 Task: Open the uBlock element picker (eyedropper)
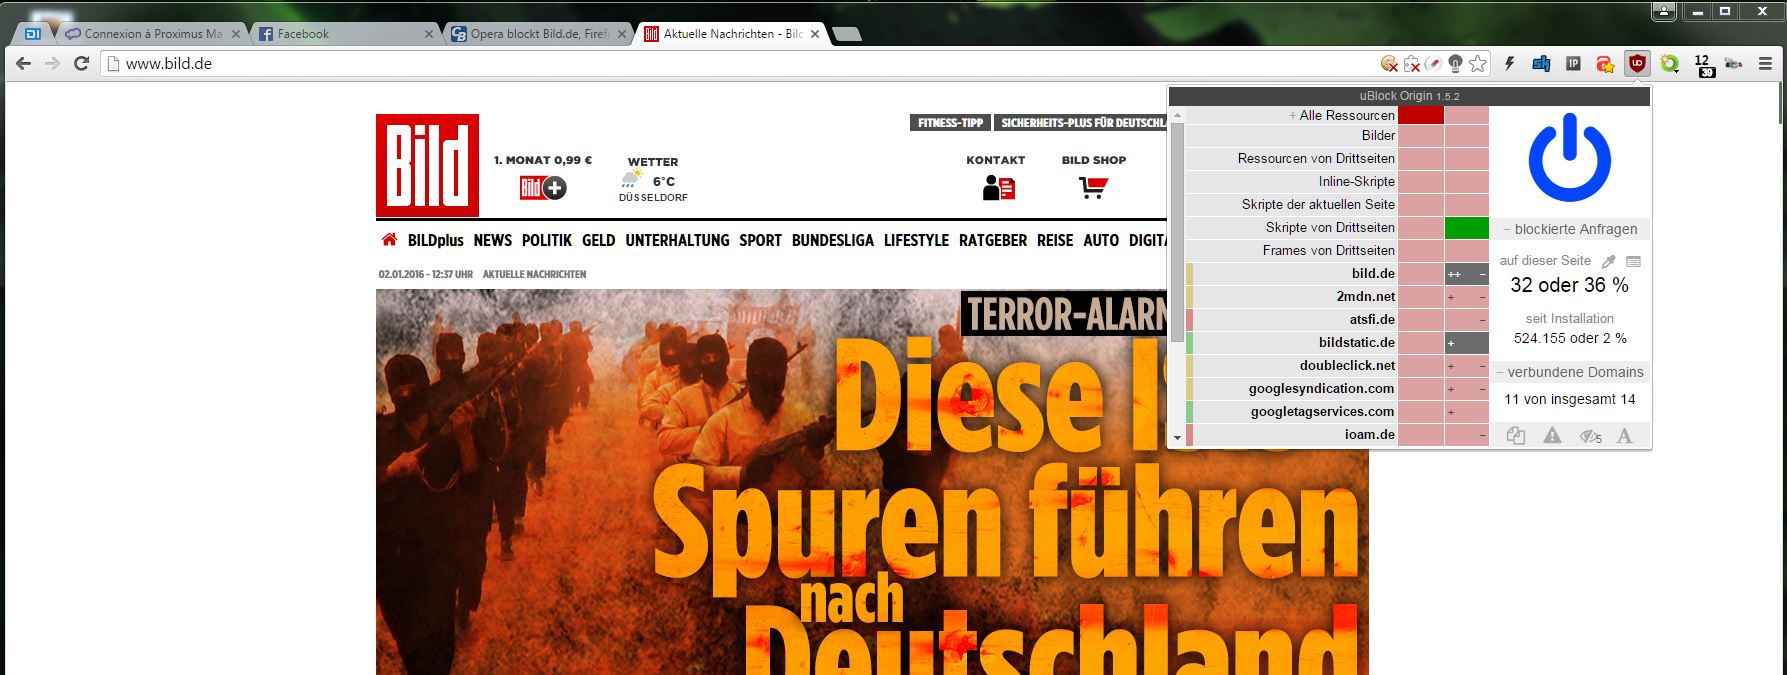1608,261
